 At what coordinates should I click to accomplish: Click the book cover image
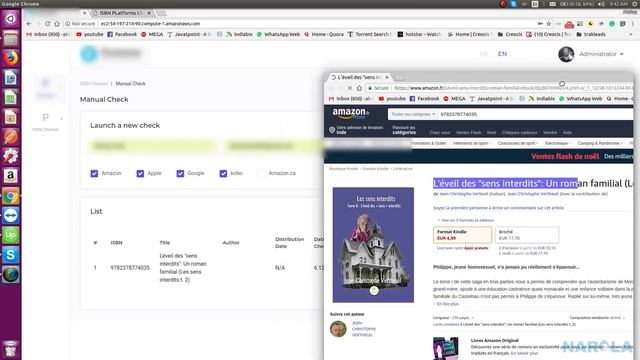373,245
